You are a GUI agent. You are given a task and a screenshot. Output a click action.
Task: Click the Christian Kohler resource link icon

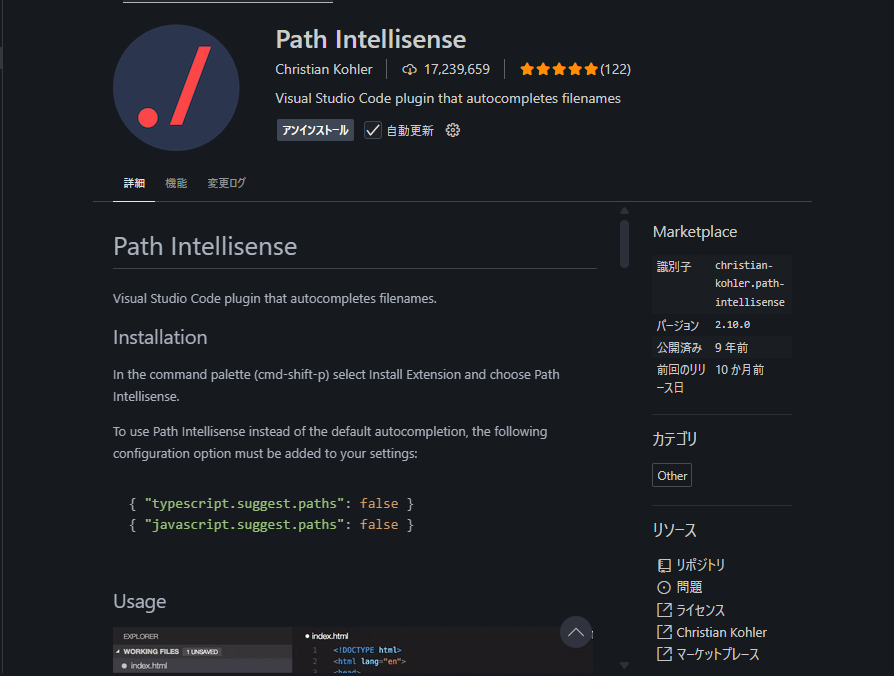tap(663, 631)
